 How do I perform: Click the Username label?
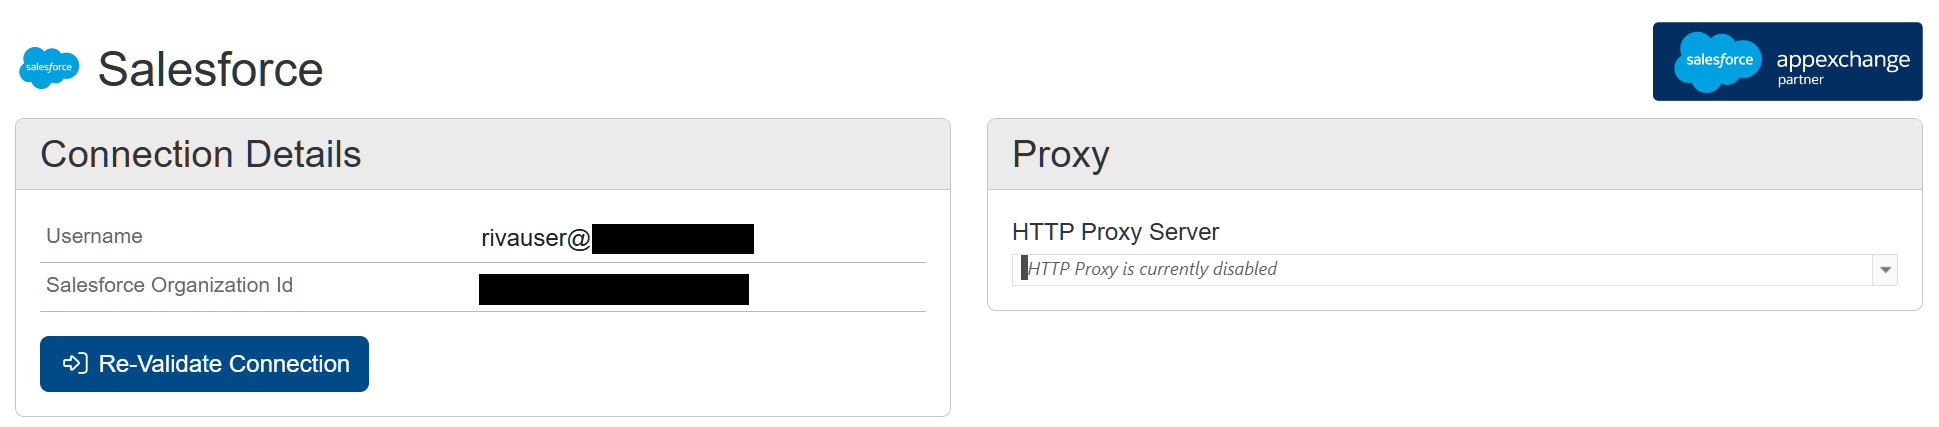click(94, 236)
